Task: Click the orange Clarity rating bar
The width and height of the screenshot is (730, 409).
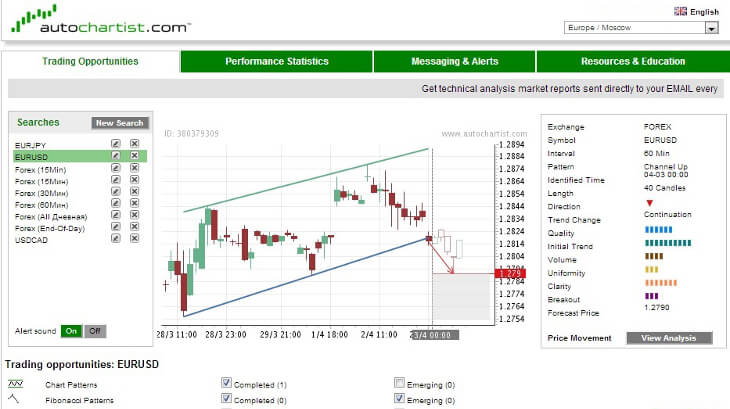Action: (661, 283)
